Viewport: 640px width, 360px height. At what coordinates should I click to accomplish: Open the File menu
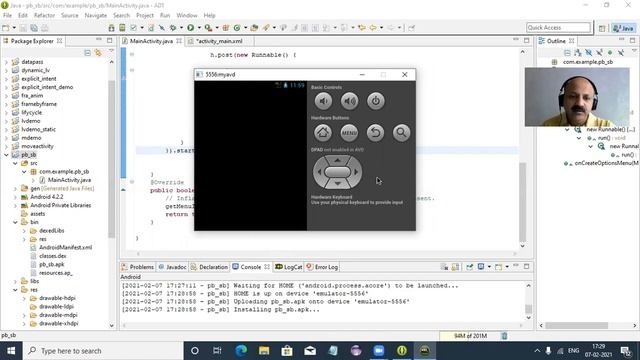(x=7, y=15)
